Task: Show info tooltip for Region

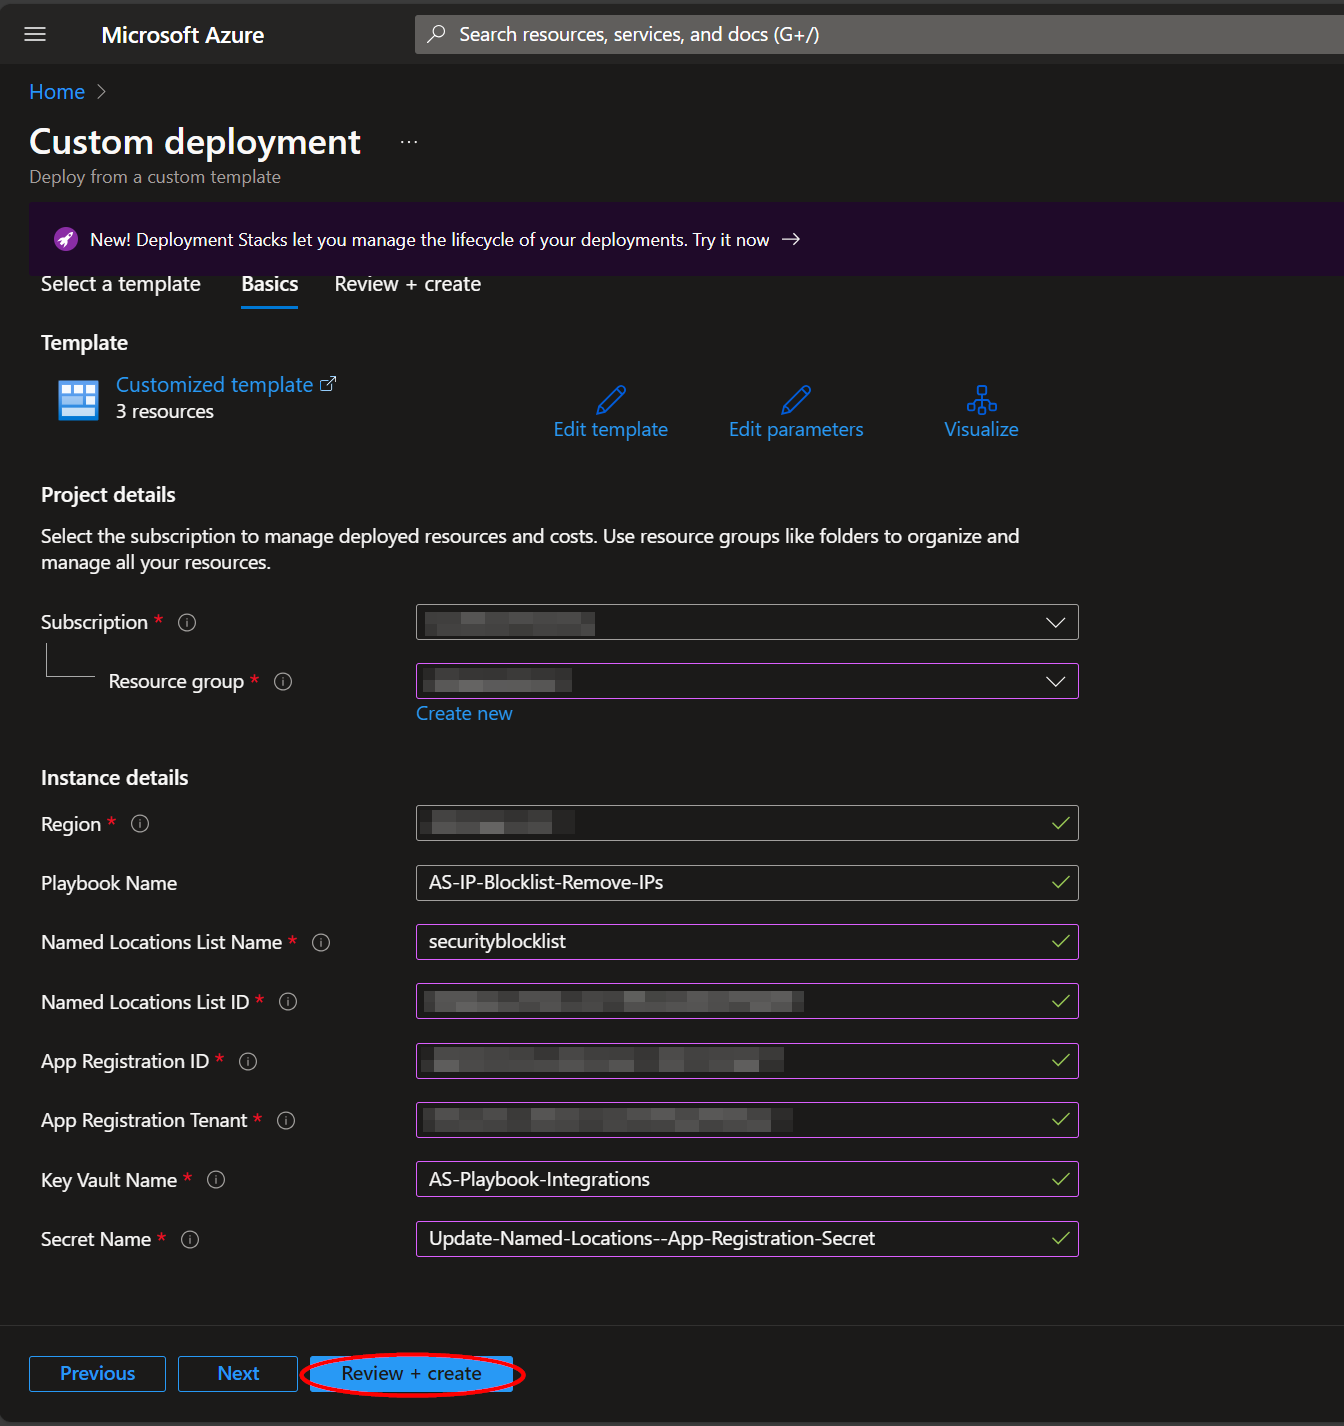Action: [x=140, y=824]
